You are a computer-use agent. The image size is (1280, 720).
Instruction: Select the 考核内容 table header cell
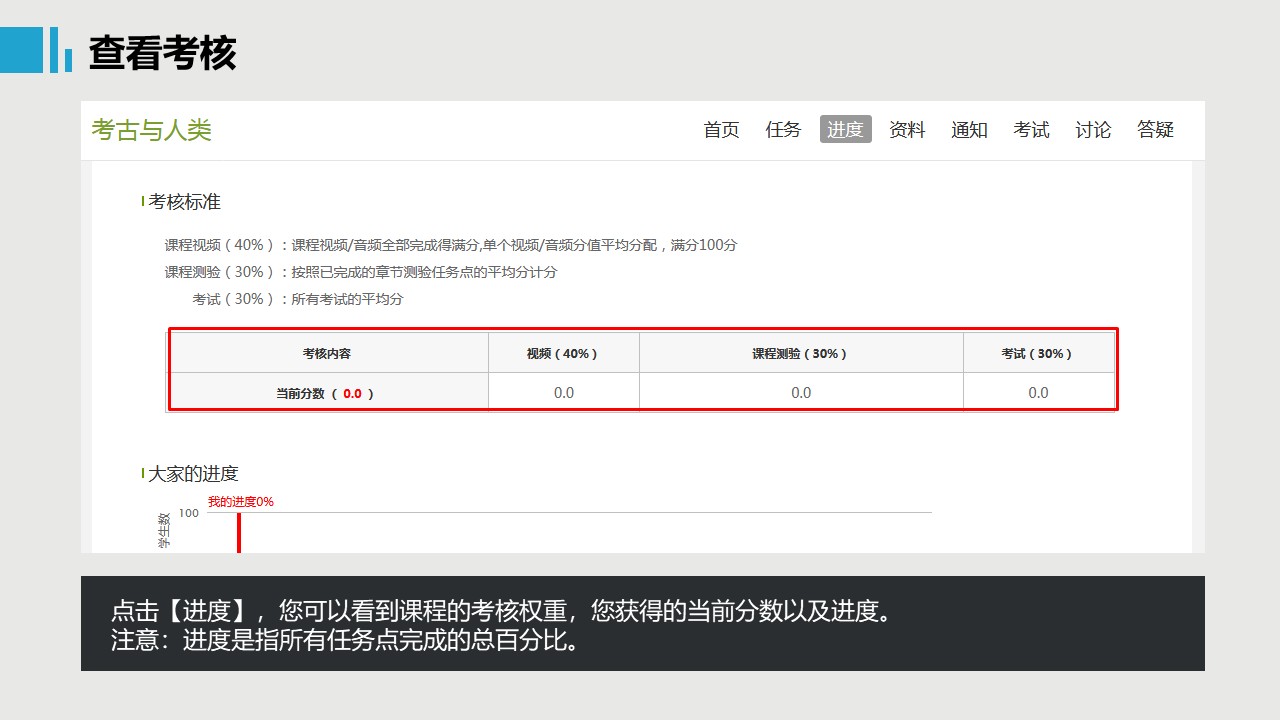pyautogui.click(x=327, y=354)
